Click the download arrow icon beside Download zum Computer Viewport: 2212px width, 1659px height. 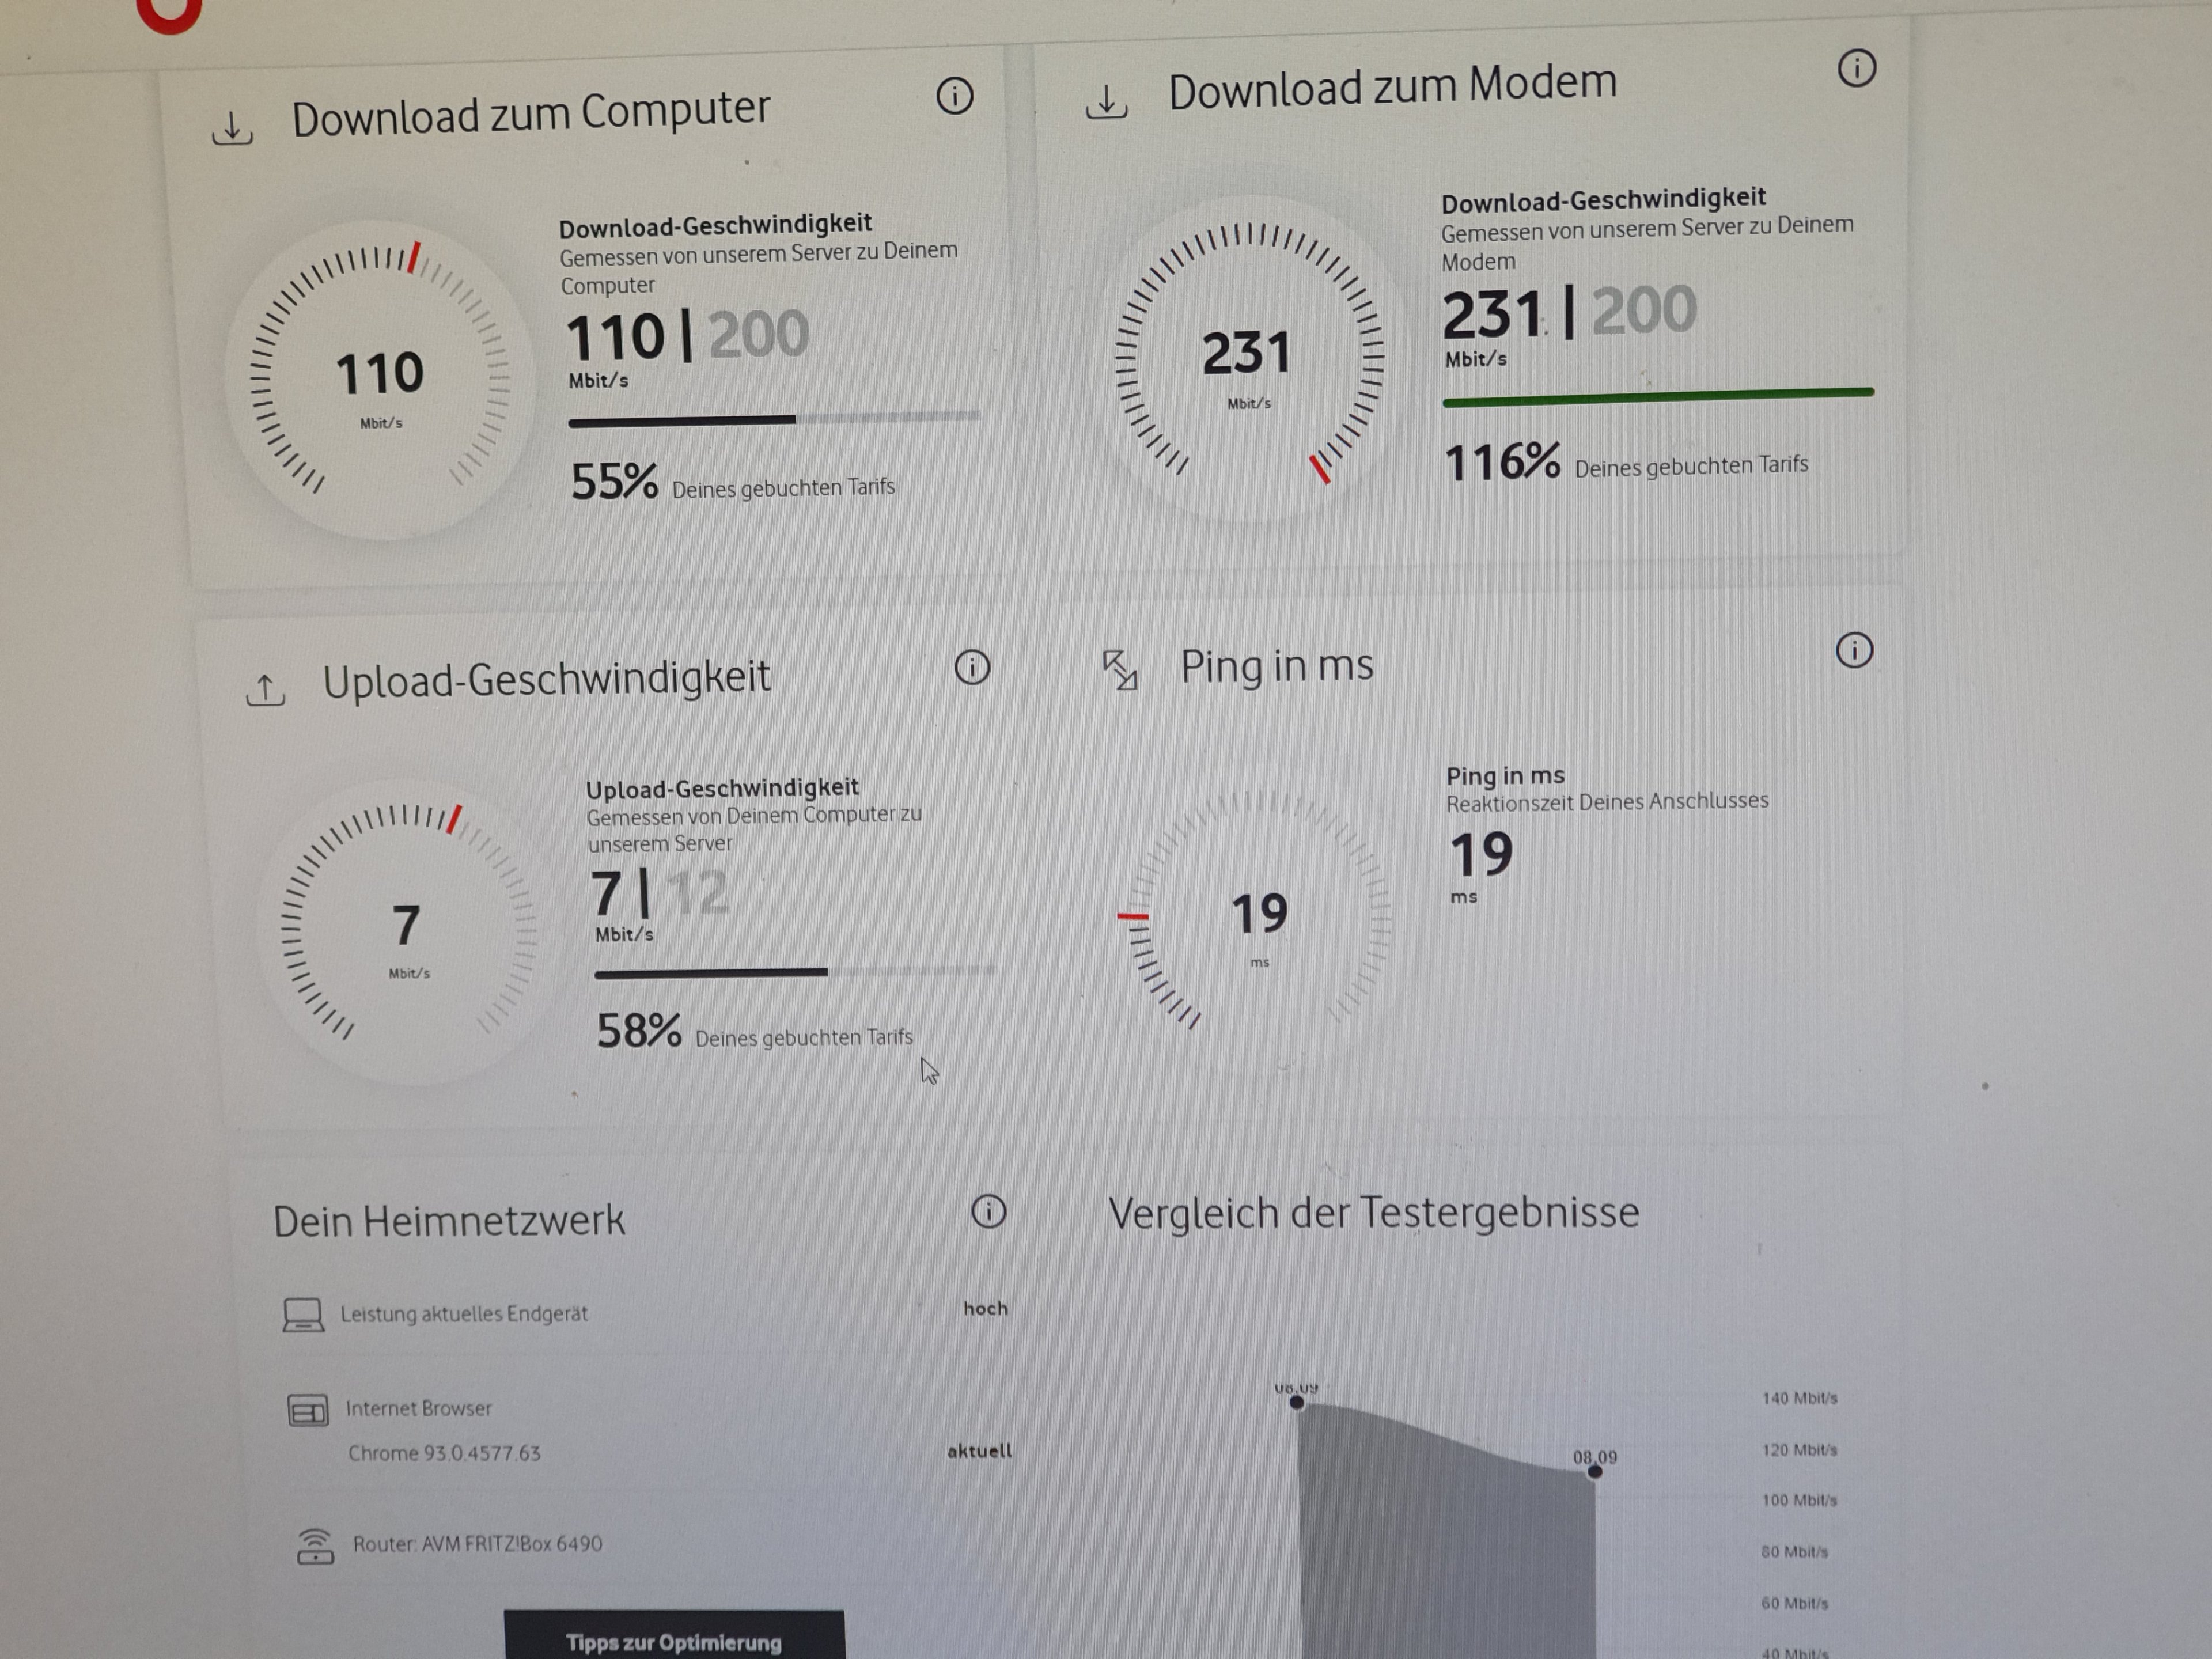click(x=232, y=129)
